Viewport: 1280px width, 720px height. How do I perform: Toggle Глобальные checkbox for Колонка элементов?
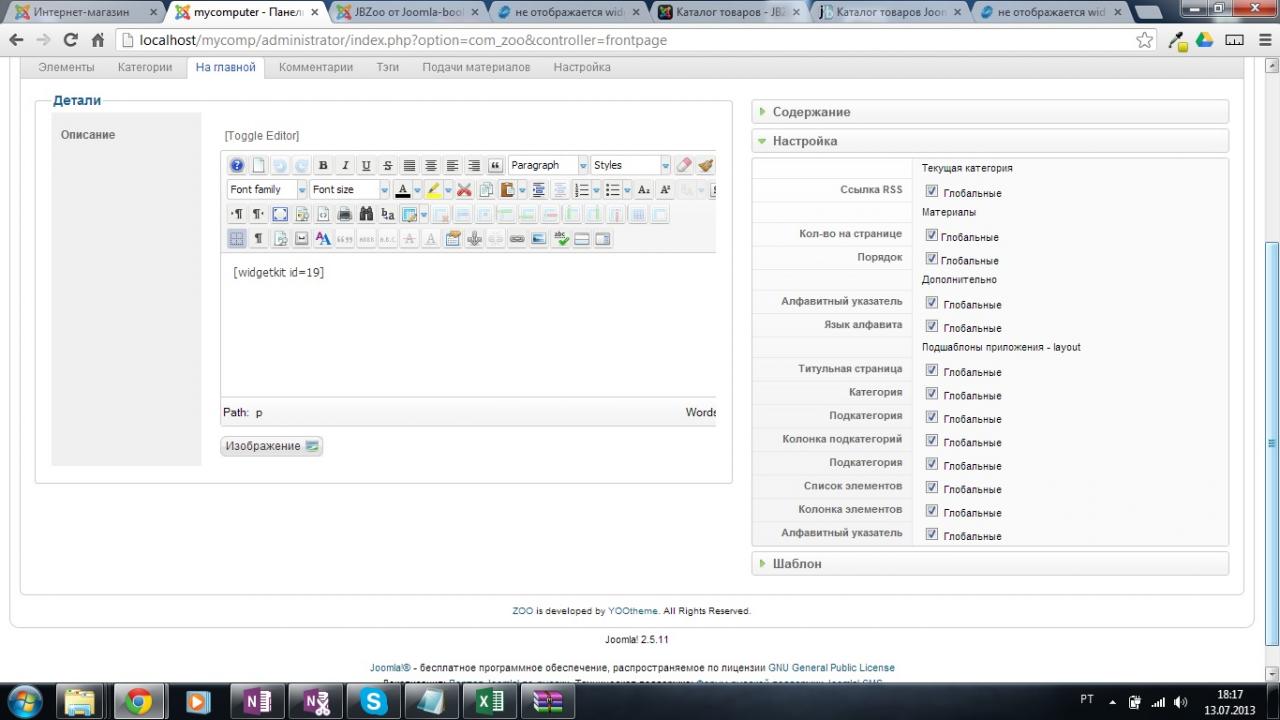[932, 511]
